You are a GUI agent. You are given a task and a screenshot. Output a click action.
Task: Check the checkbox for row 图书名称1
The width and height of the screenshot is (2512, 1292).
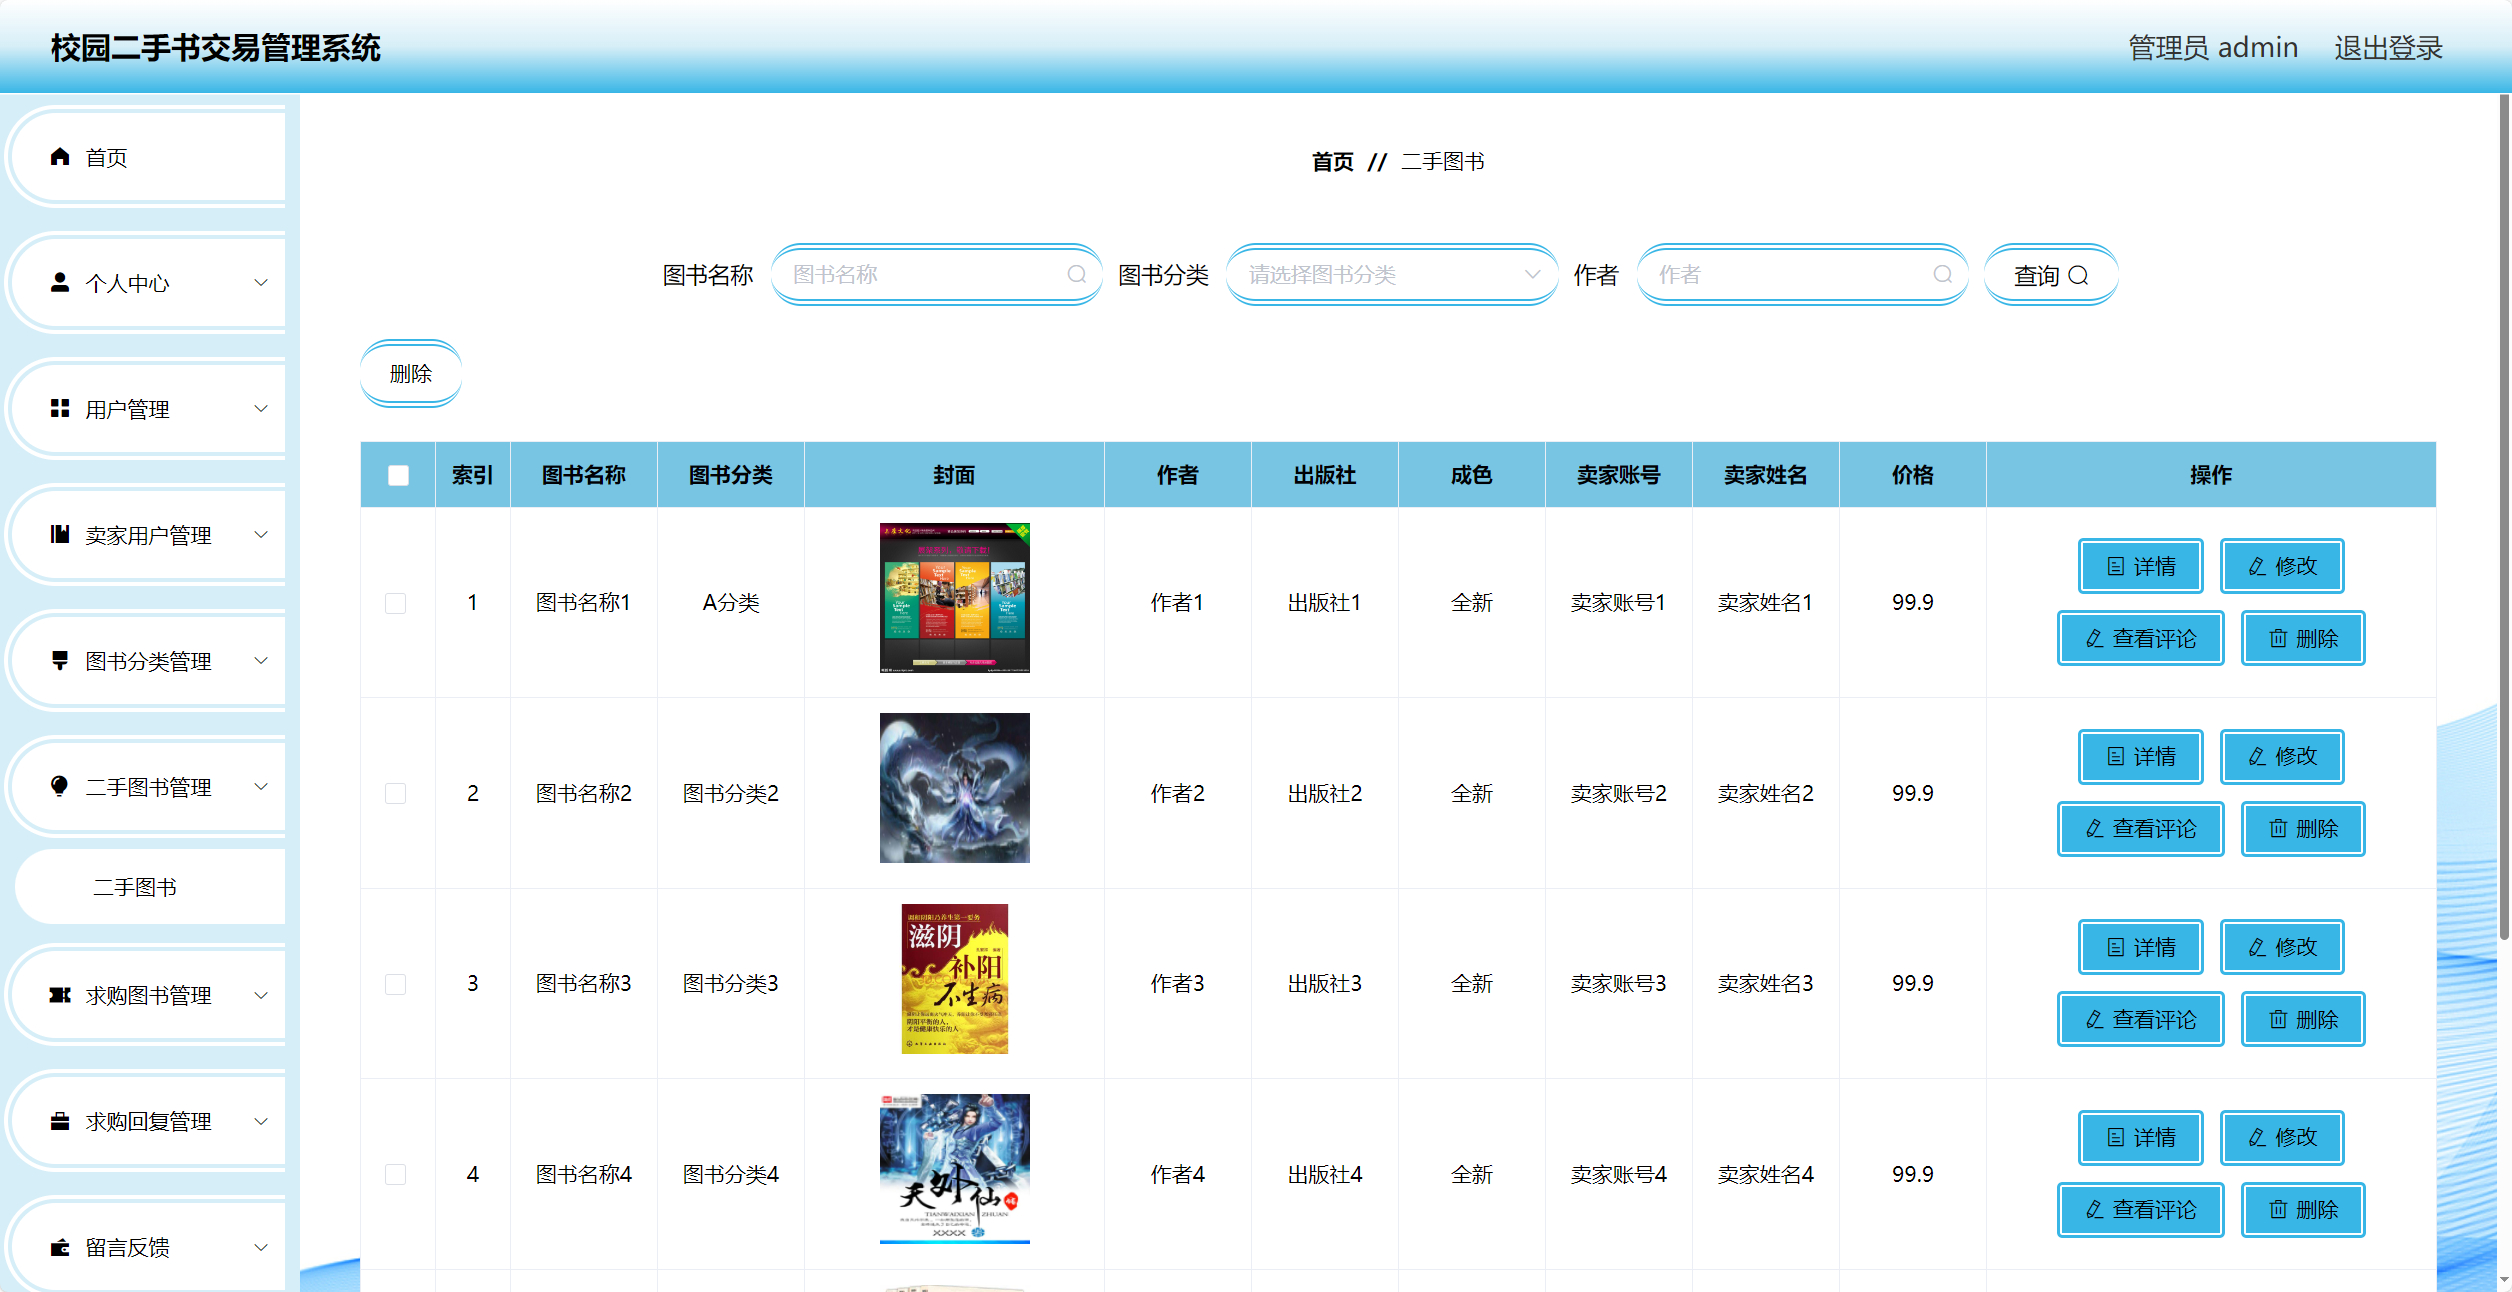pyautogui.click(x=396, y=603)
